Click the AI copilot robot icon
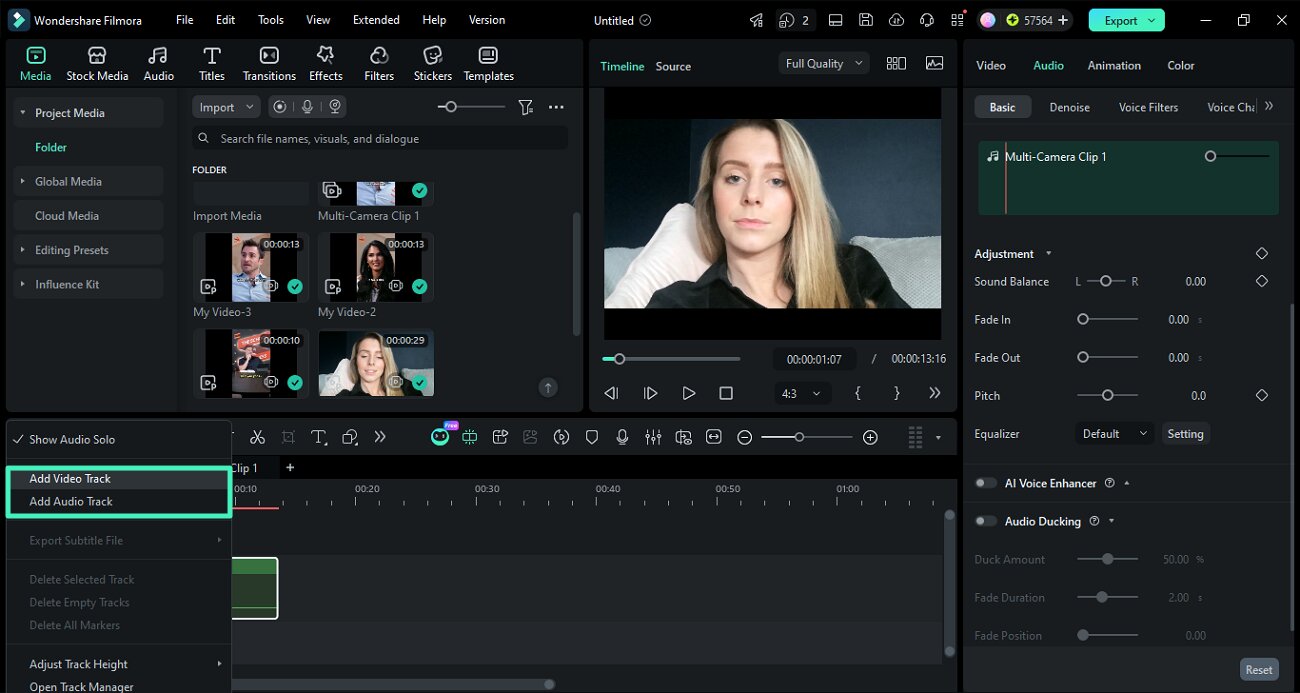Viewport: 1300px width, 693px height. 440,437
